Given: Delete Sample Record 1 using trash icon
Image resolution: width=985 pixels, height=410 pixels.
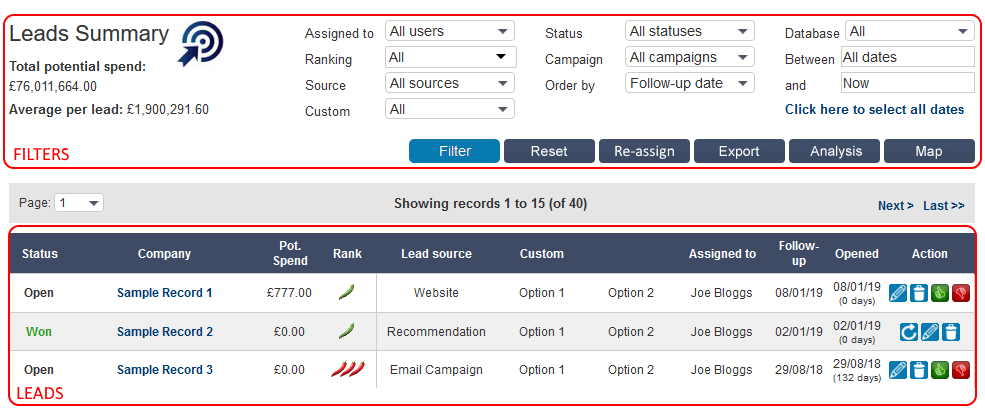Looking at the screenshot, I should pyautogui.click(x=919, y=293).
